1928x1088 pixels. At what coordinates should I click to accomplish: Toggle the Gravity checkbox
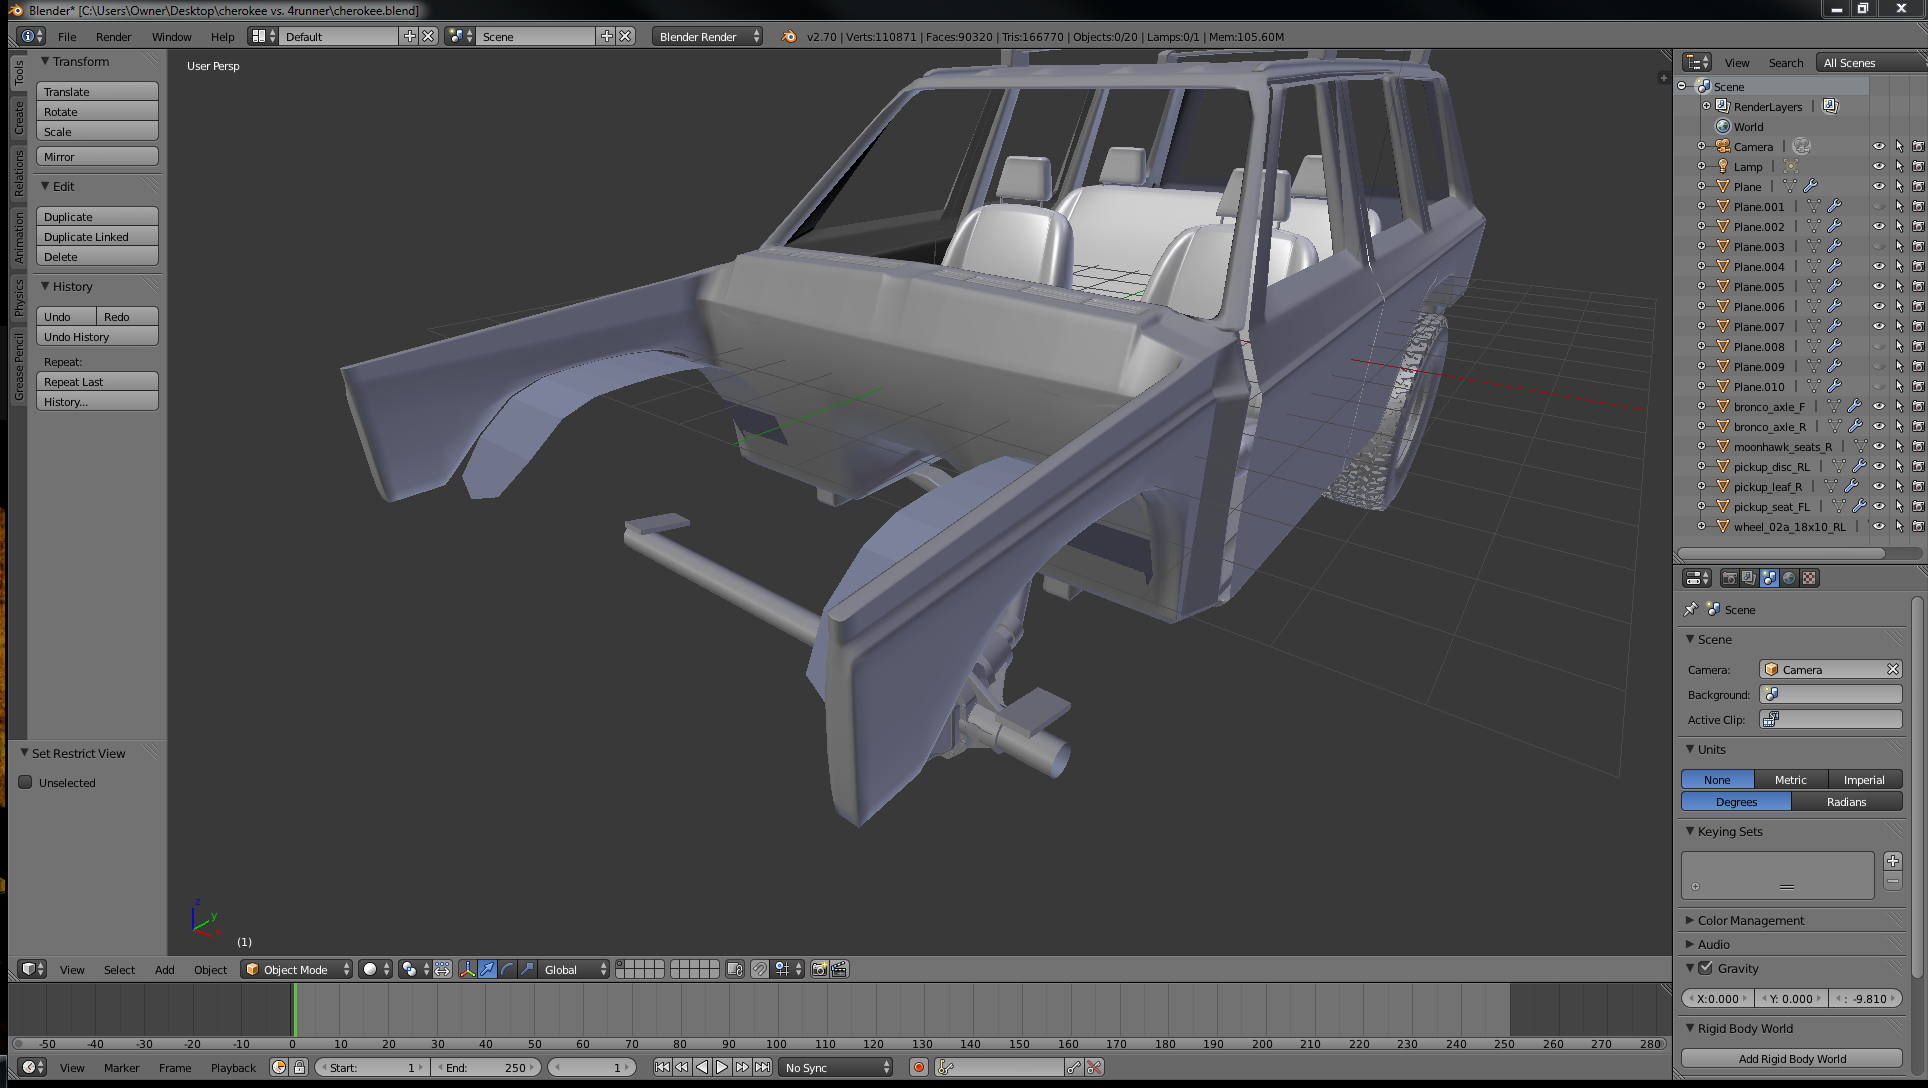[1706, 967]
